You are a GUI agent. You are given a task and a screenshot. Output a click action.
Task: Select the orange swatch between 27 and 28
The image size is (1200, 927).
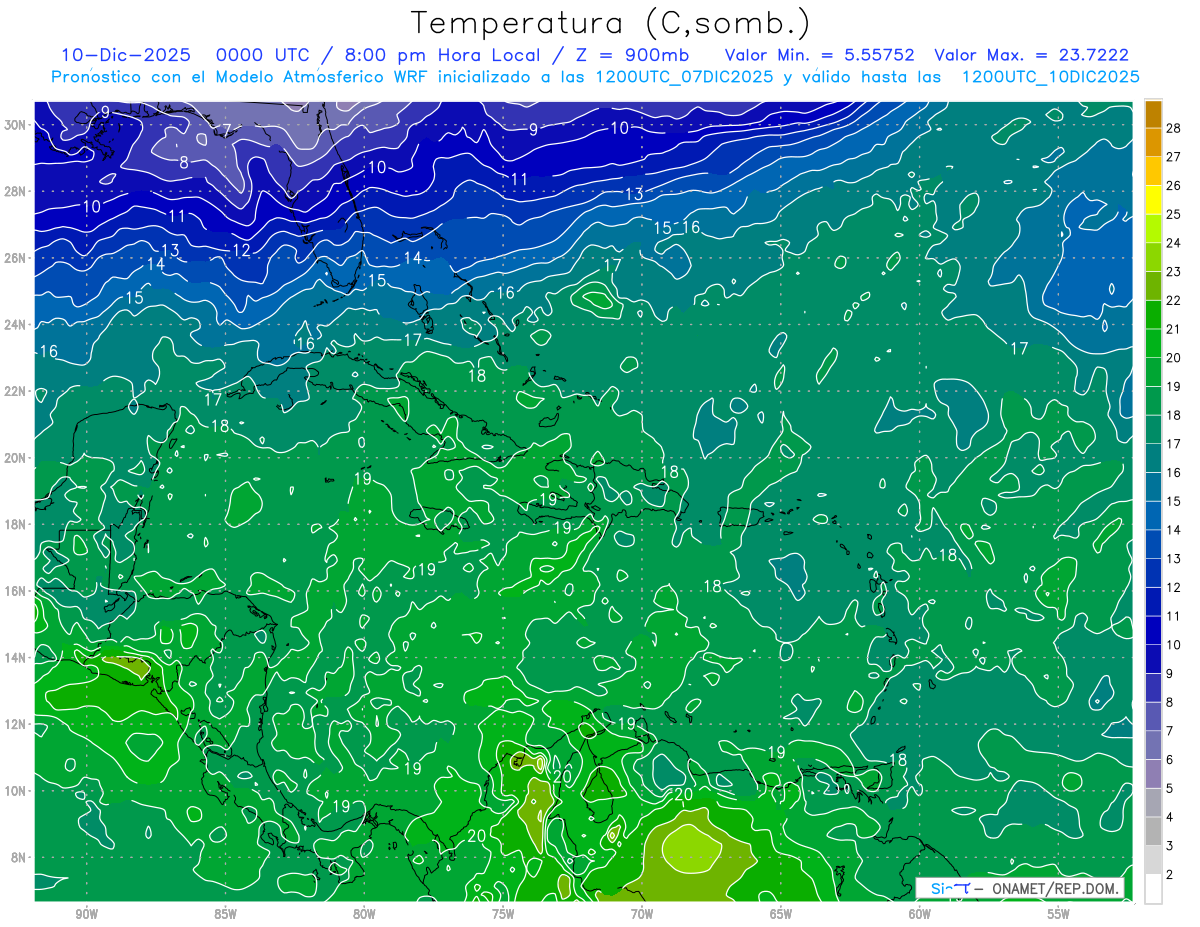coord(1154,142)
